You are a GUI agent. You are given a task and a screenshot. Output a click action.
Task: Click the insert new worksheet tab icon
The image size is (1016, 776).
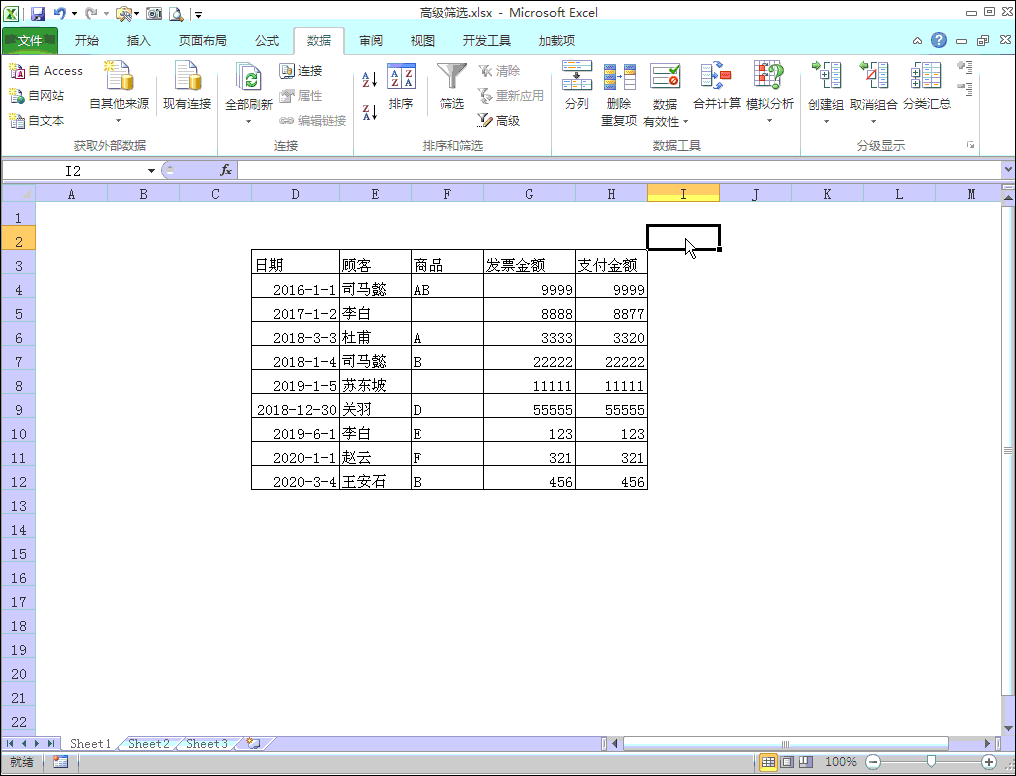point(253,744)
